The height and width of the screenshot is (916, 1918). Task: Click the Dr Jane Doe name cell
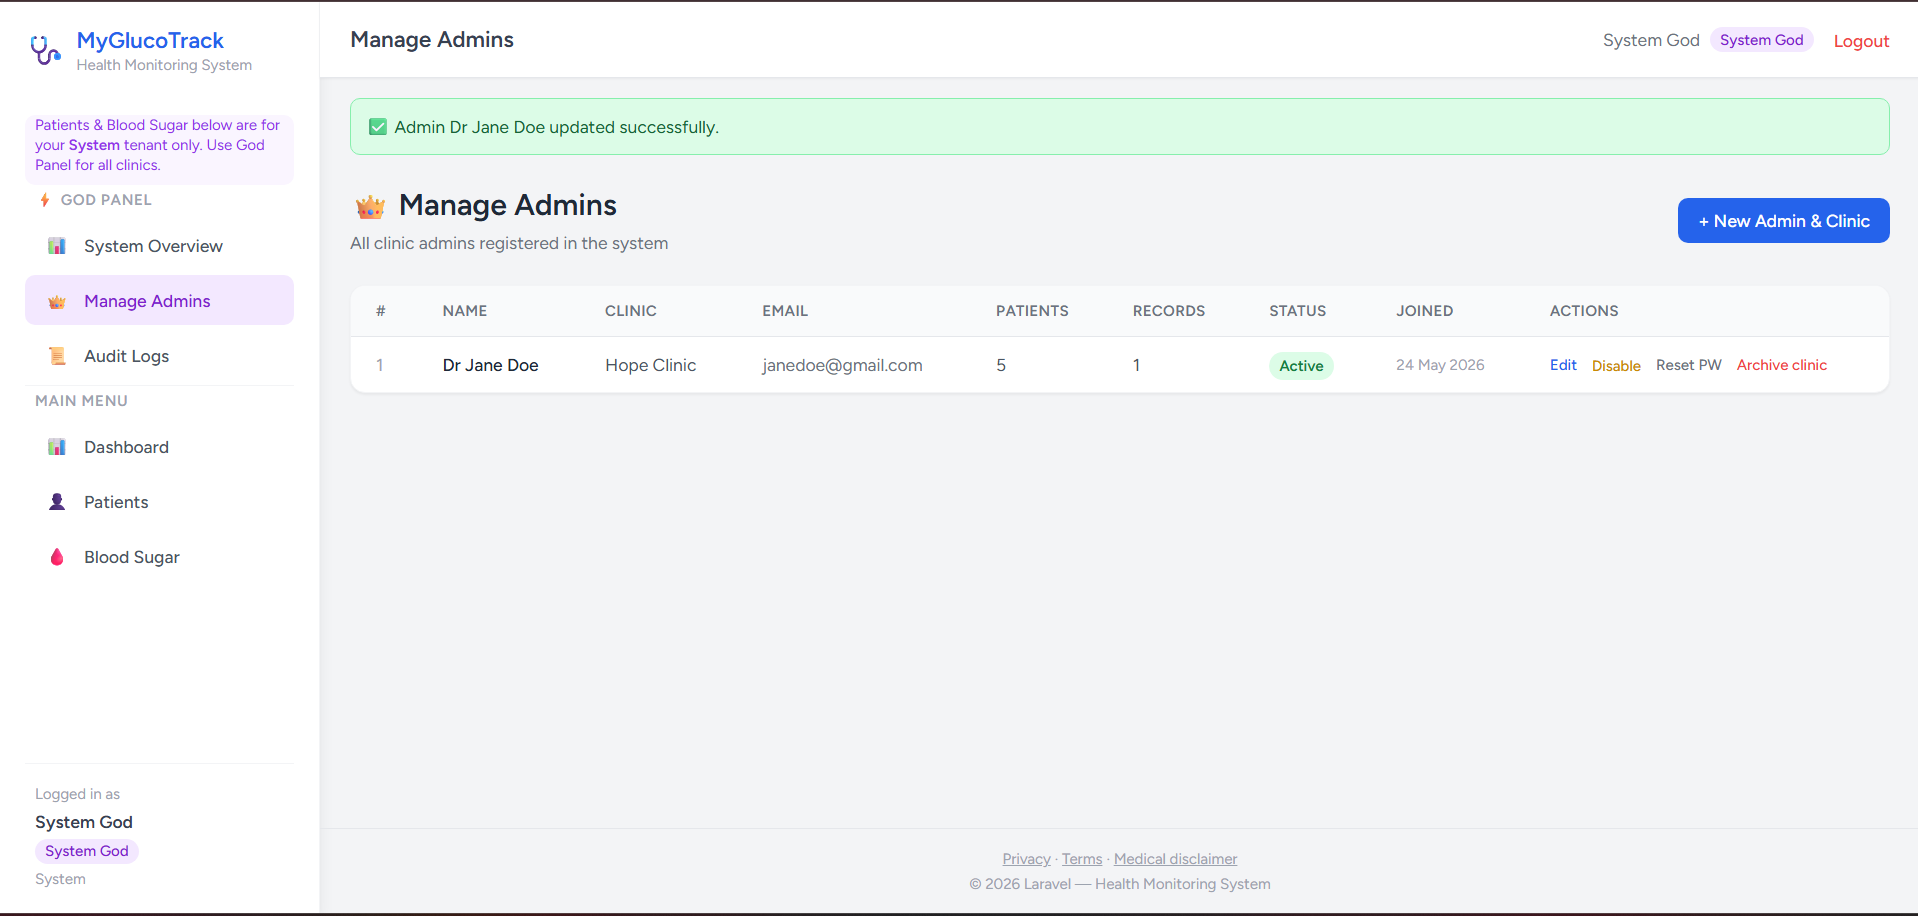coord(490,365)
